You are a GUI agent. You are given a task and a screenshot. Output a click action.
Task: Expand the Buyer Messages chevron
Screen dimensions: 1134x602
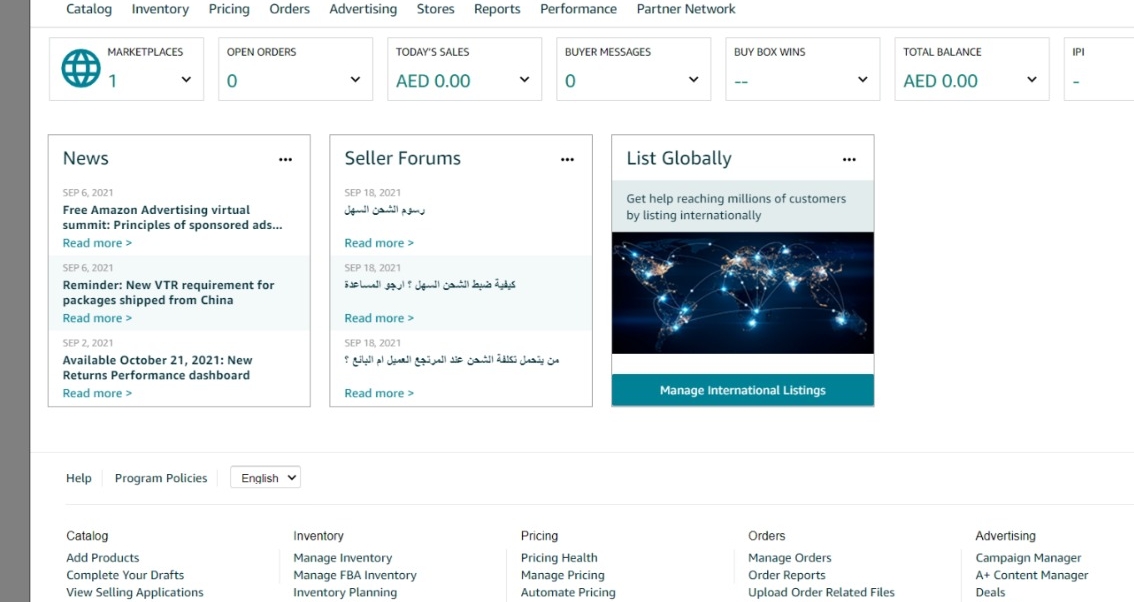point(694,80)
